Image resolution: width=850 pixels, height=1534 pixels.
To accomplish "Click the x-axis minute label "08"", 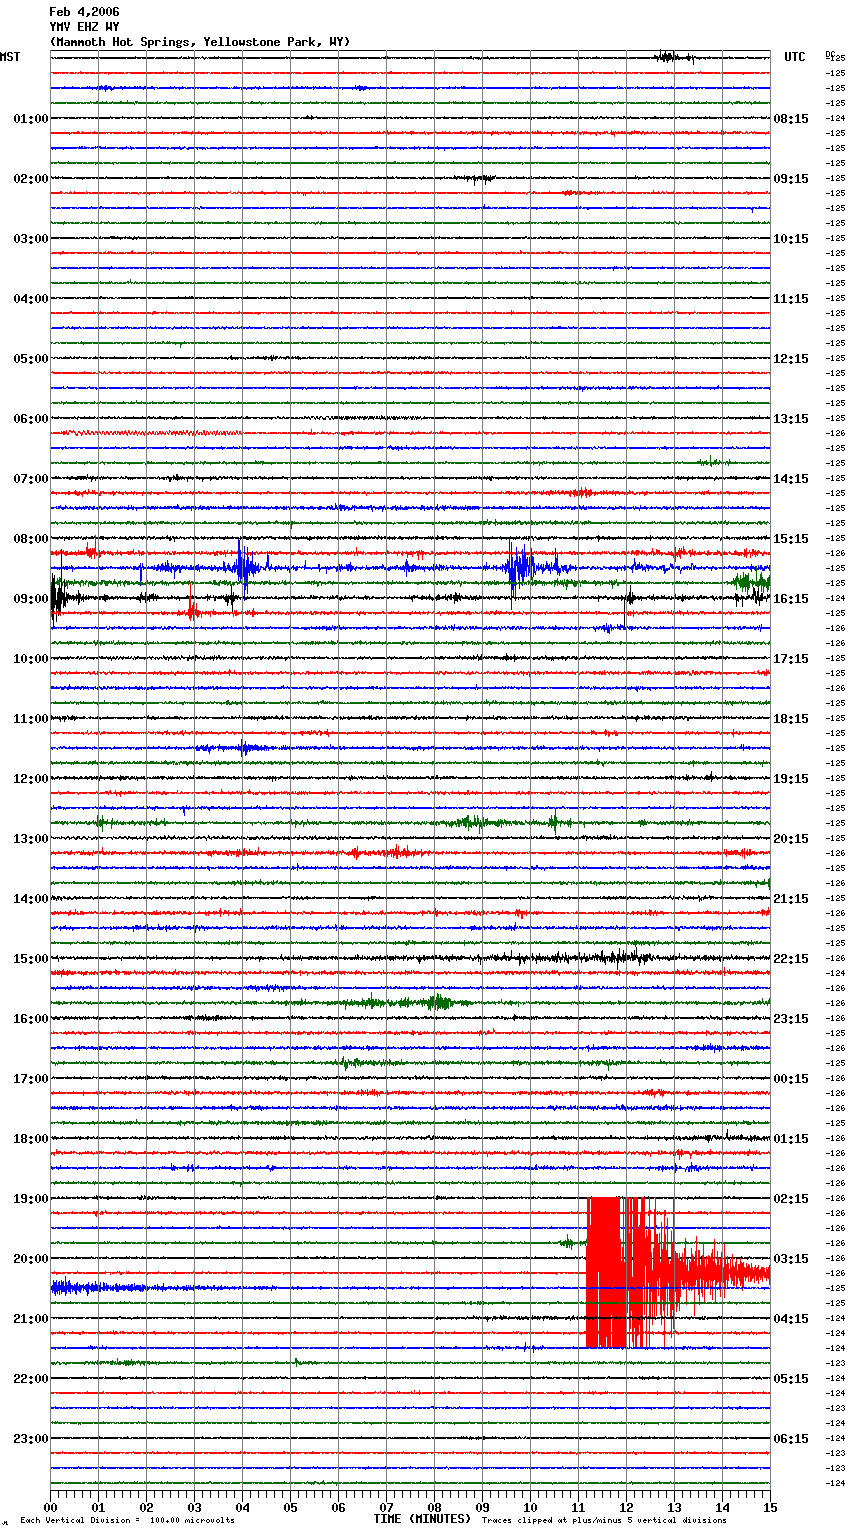I will (434, 1507).
